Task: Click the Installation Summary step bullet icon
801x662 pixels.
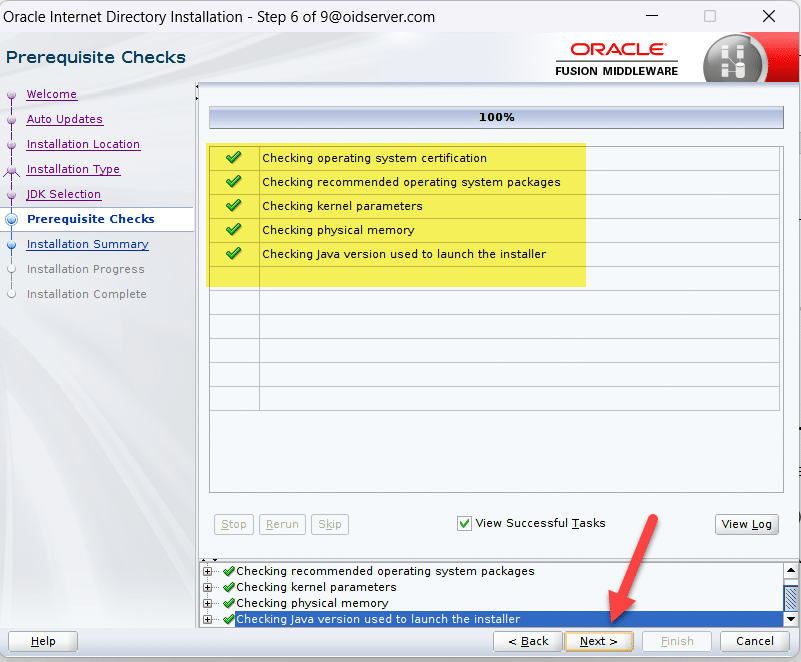Action: point(12,244)
